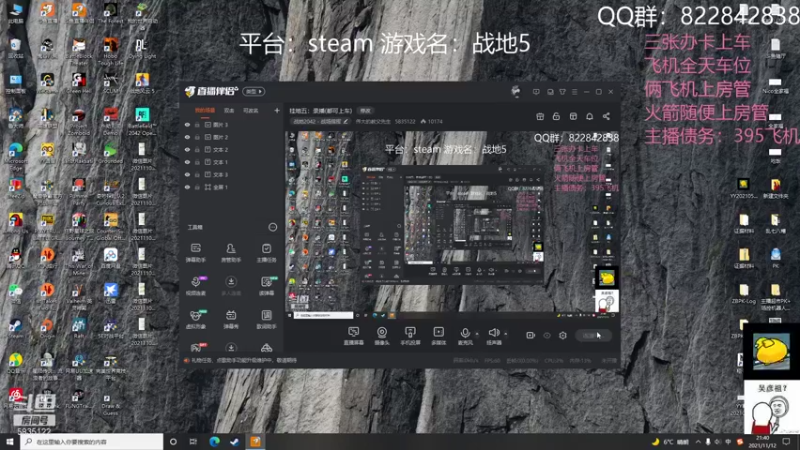Open the hamburger menu in title bar

point(574,92)
